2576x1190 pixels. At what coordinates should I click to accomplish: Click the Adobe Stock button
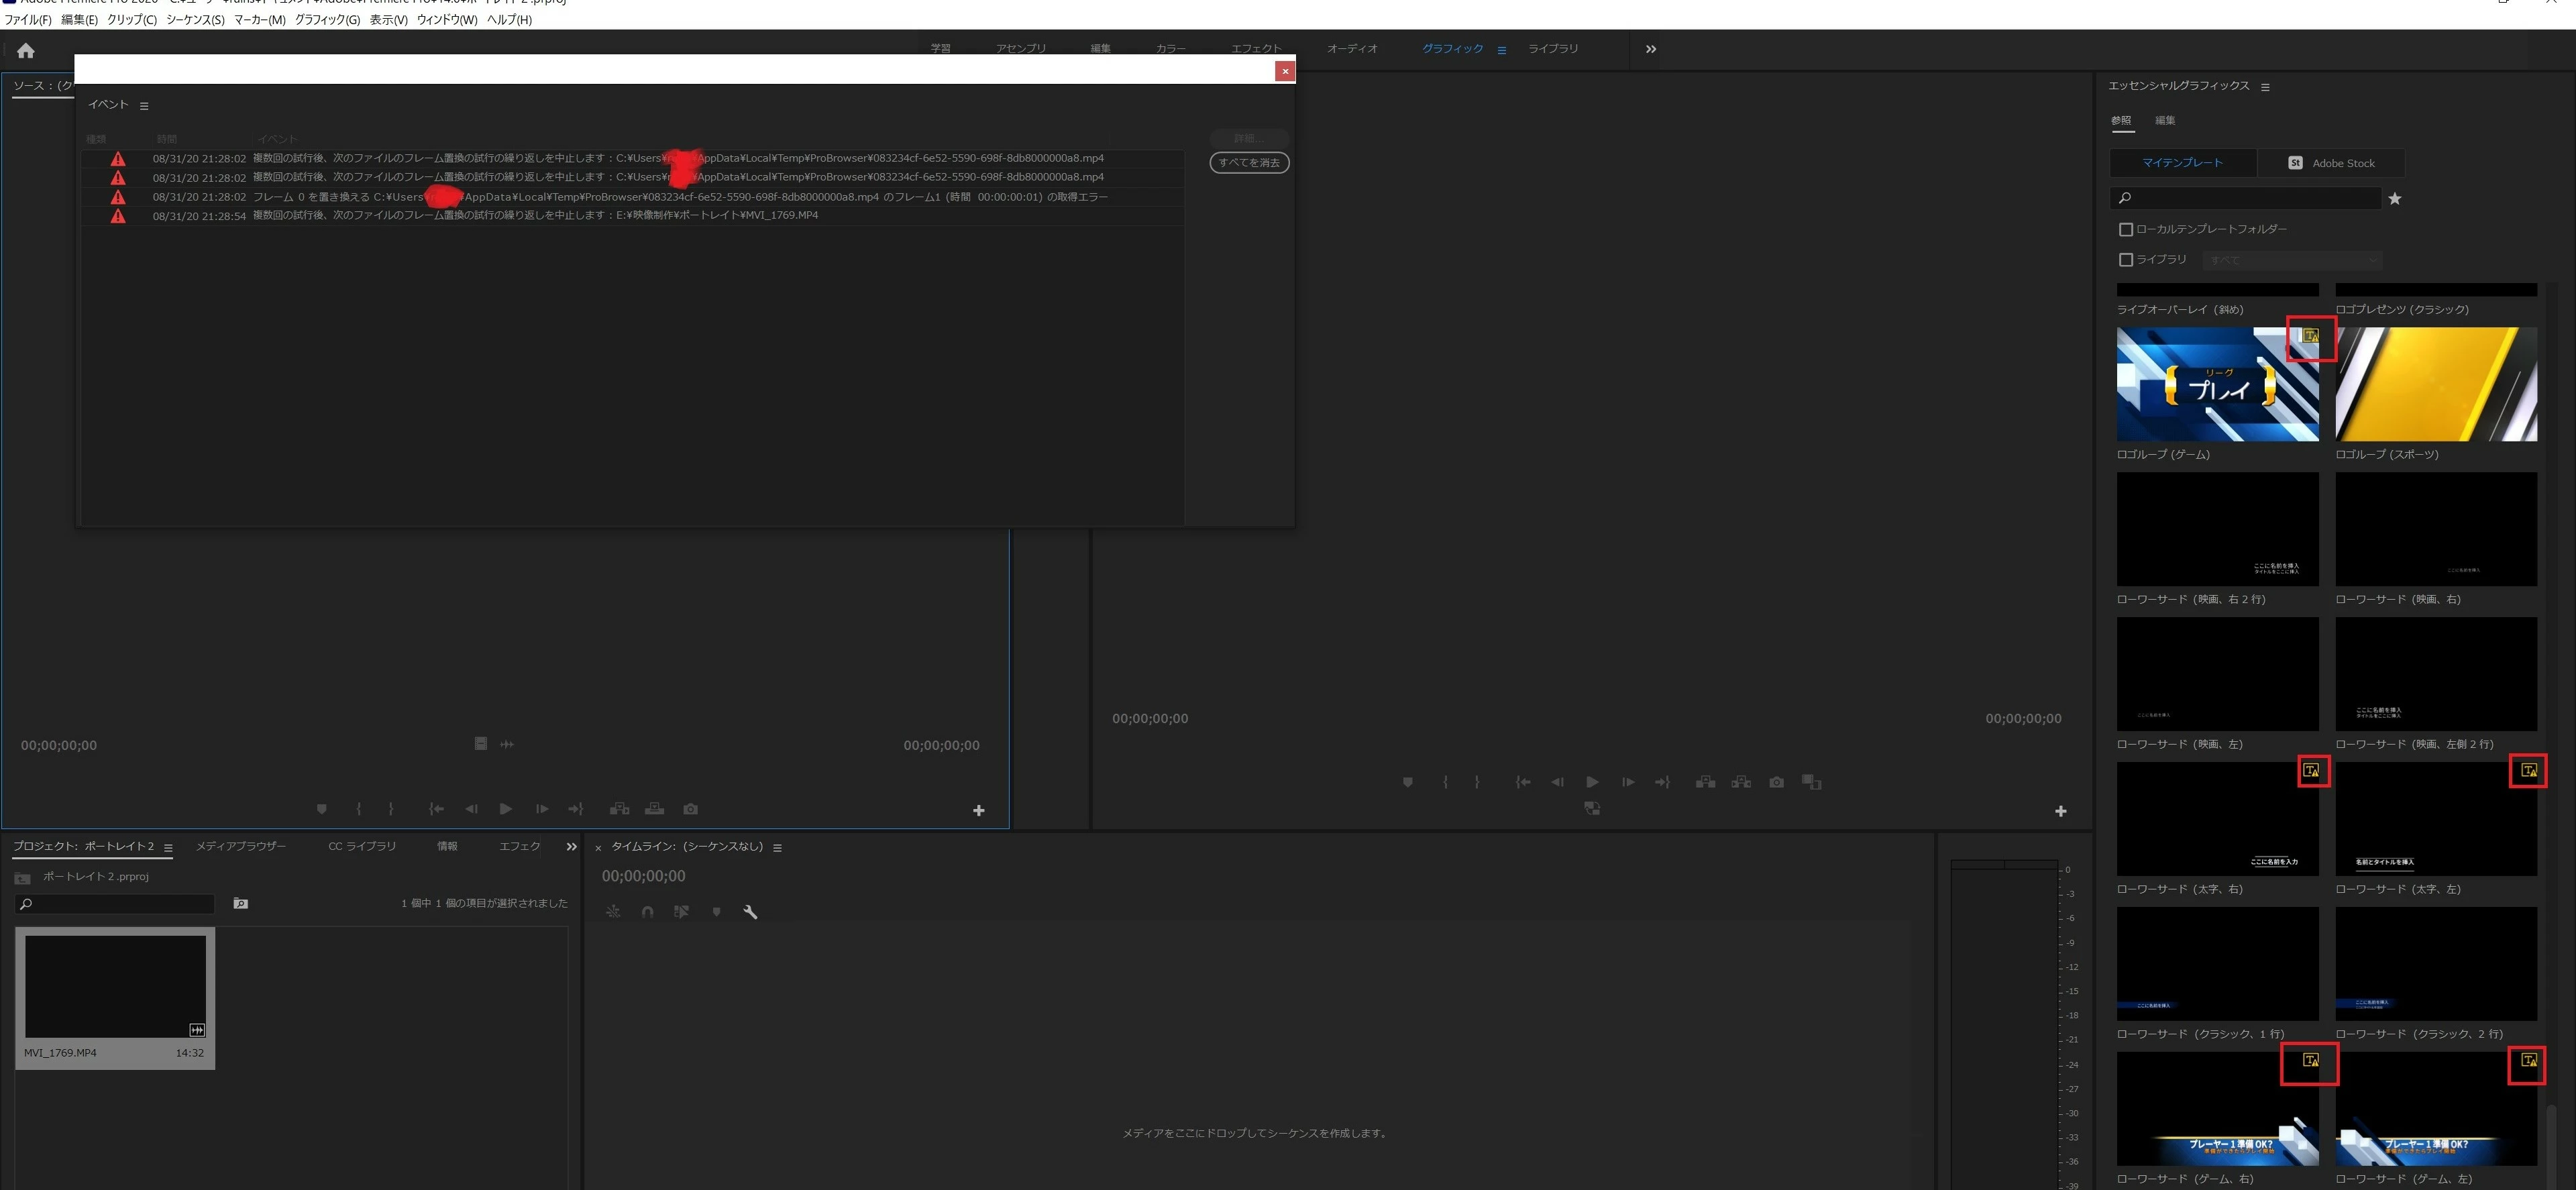tap(2330, 163)
